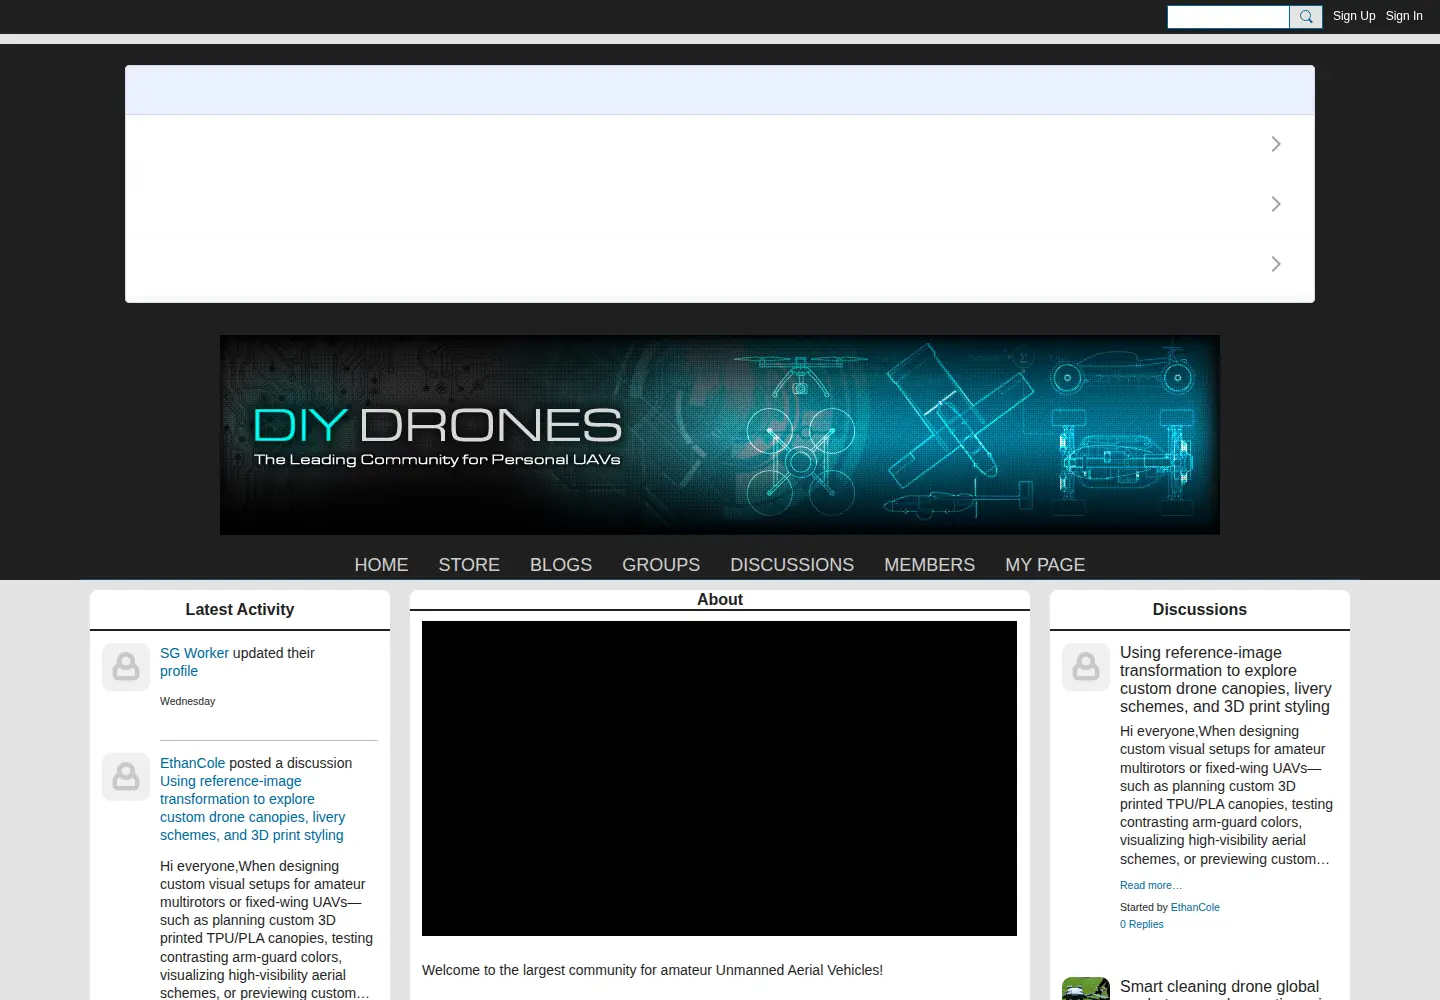Focus the search input field
Viewport: 1440px width, 1000px height.
(1228, 17)
